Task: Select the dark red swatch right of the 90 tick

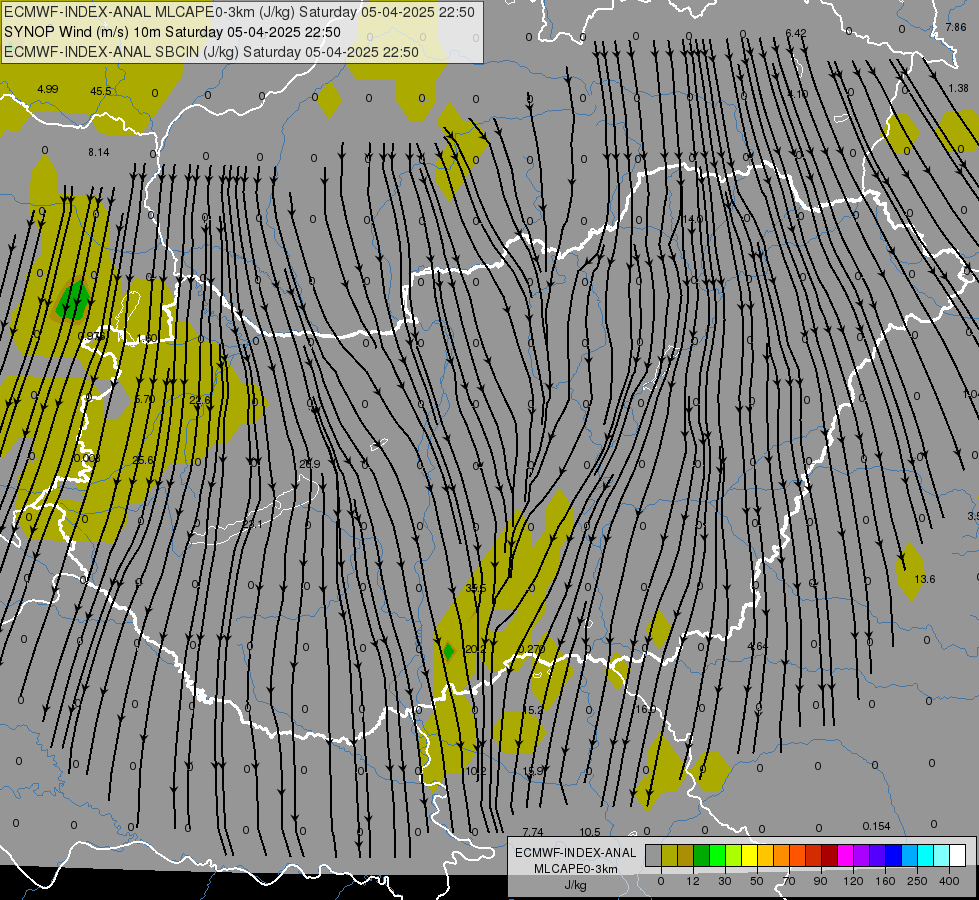Action: (829, 856)
